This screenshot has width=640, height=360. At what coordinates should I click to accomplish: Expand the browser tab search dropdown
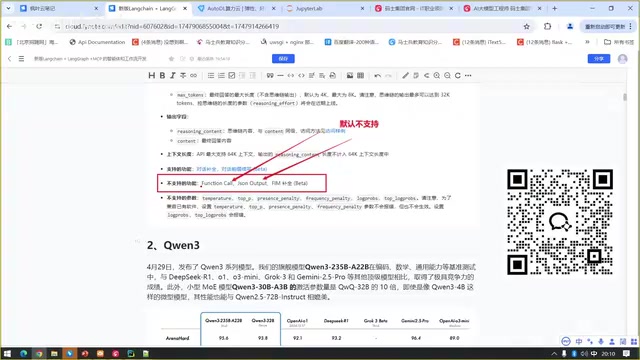8,8
